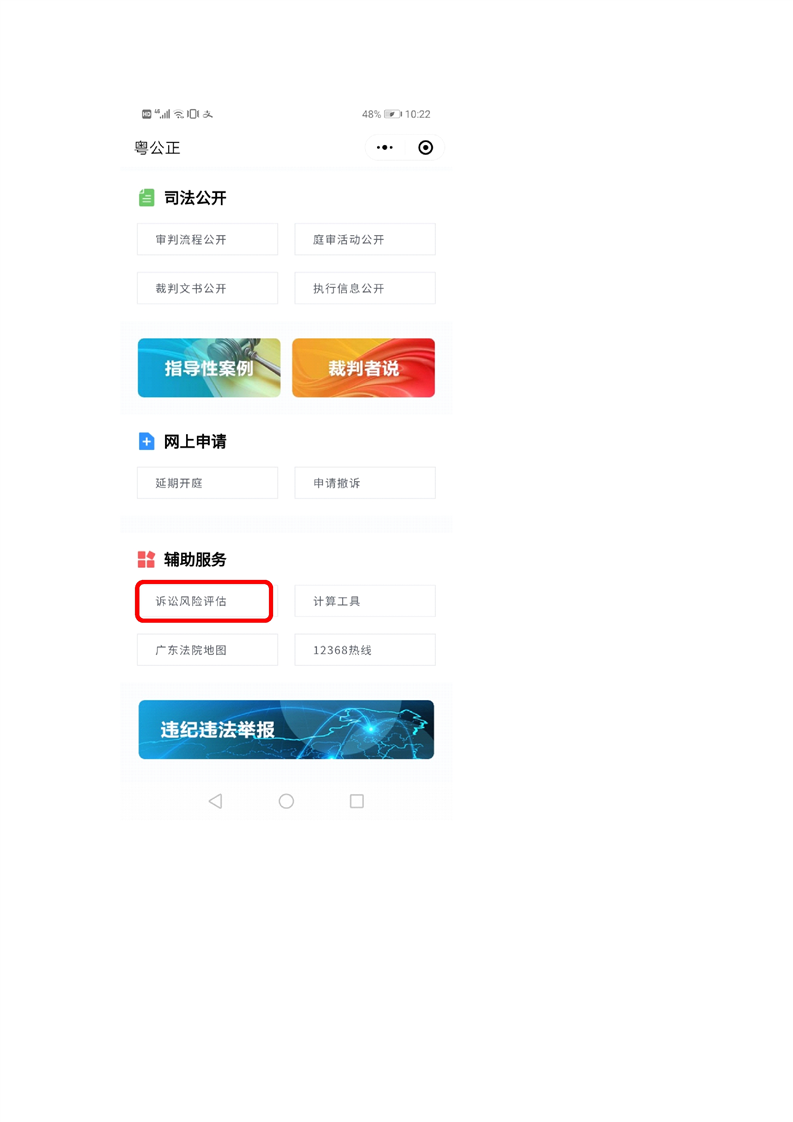Tap the red 辅助服务 grid icon
Screen dimensions: 793x1122
147,560
